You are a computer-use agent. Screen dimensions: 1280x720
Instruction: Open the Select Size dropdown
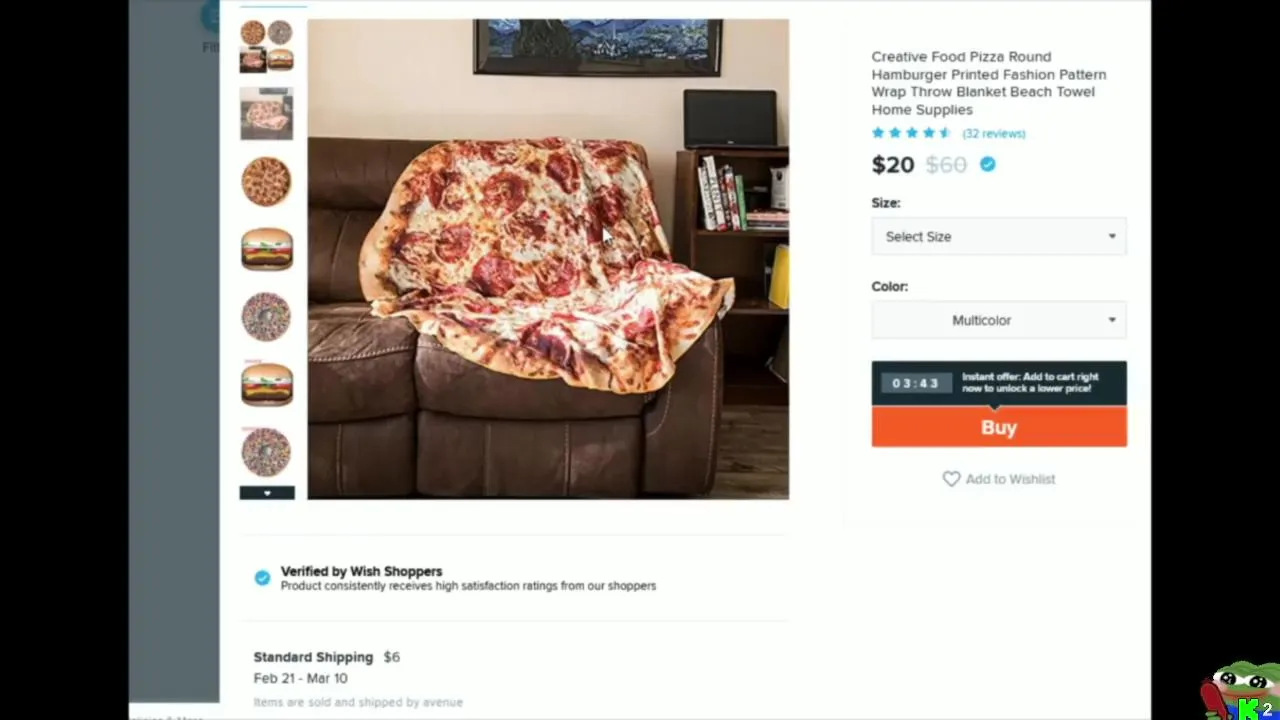999,237
